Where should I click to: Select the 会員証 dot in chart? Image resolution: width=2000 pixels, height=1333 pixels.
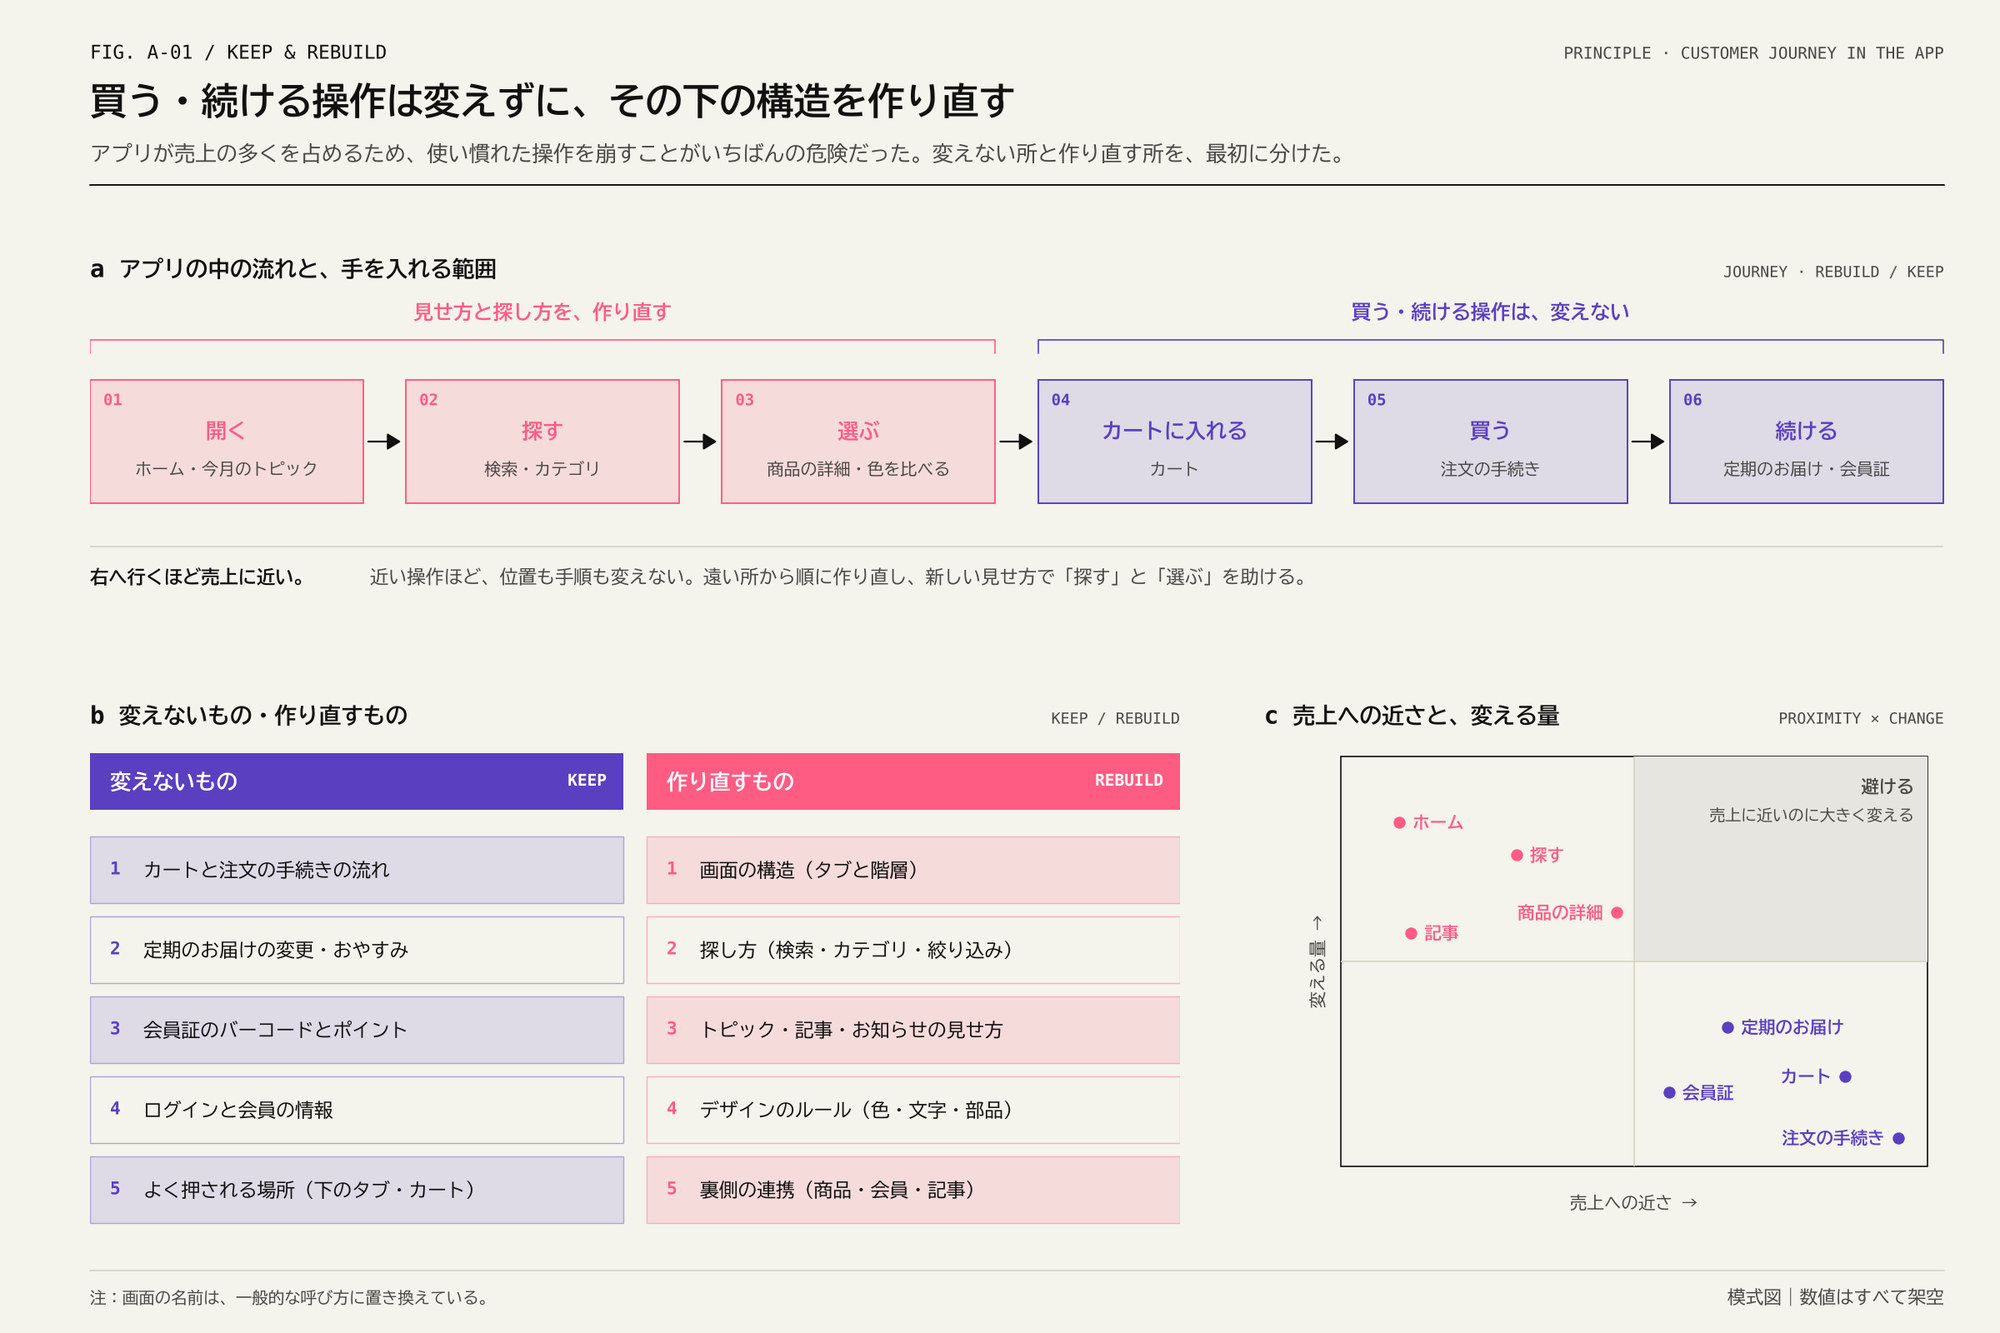(x=1669, y=1093)
